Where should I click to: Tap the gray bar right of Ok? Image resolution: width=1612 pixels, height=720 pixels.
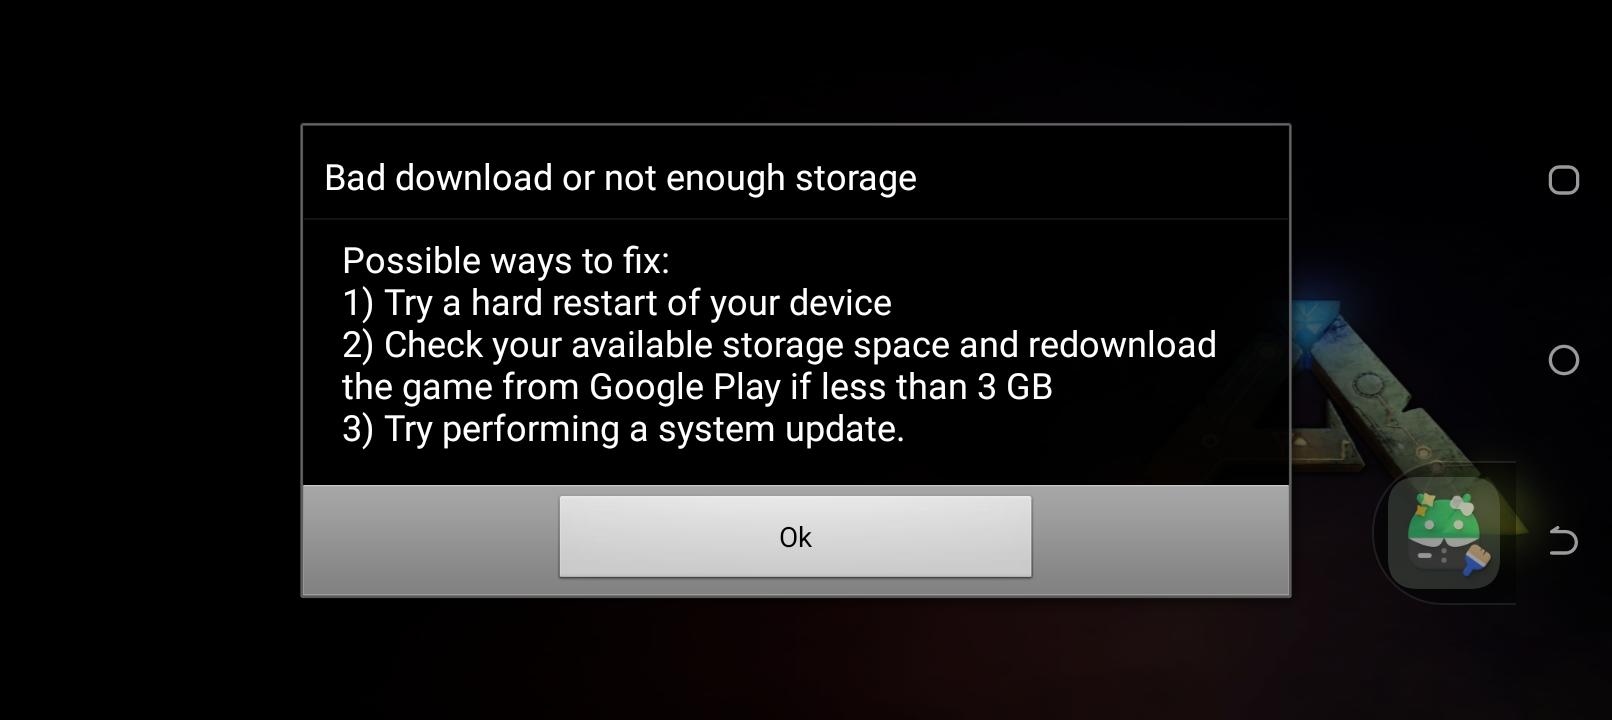click(x=1160, y=540)
